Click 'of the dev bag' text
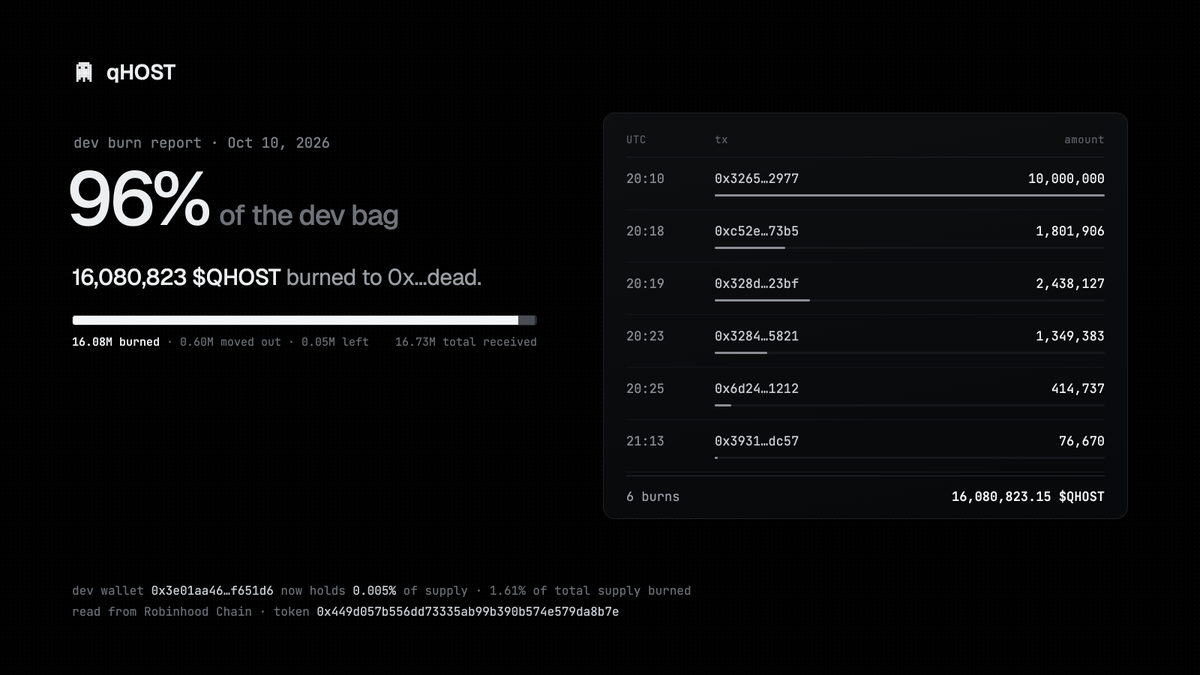This screenshot has width=1200, height=675. pos(308,216)
